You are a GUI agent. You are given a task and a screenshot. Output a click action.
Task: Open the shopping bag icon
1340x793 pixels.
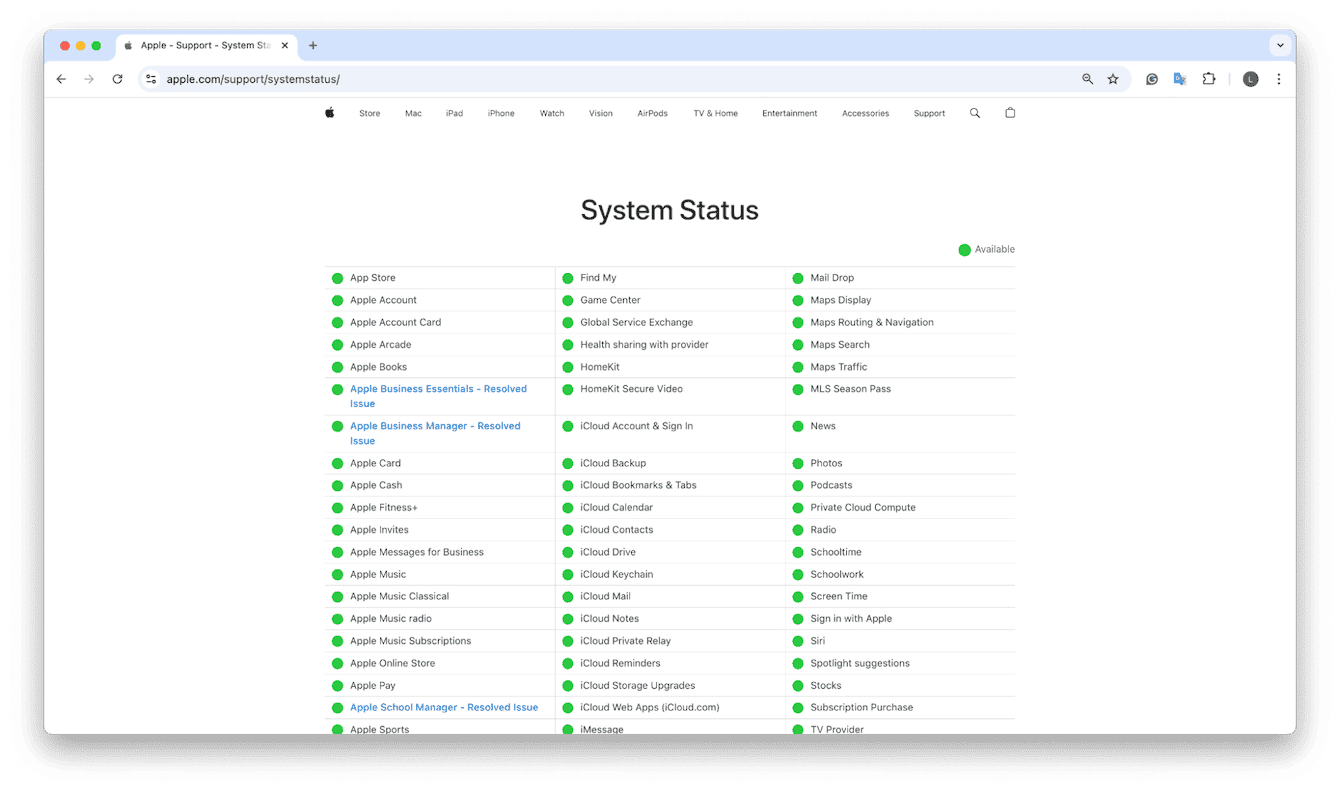click(x=1010, y=113)
